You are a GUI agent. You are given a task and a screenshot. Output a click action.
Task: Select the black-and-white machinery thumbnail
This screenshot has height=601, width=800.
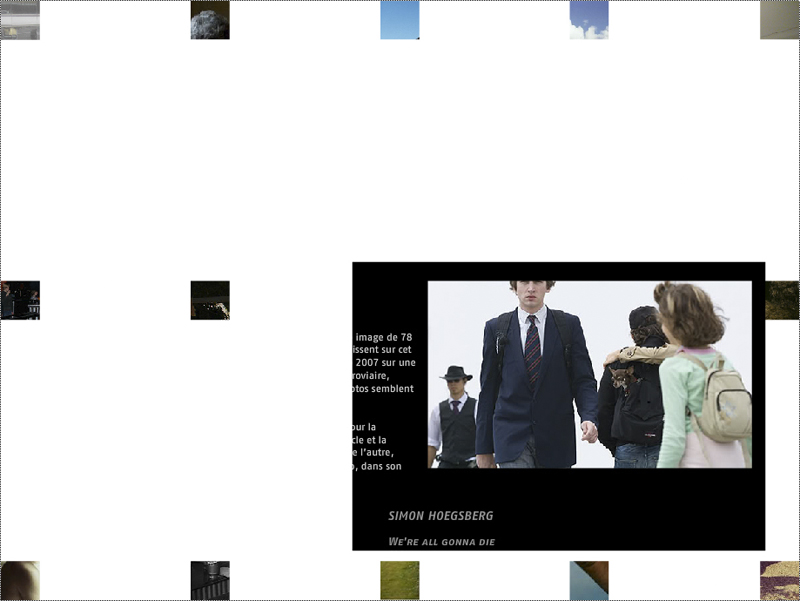click(x=210, y=581)
